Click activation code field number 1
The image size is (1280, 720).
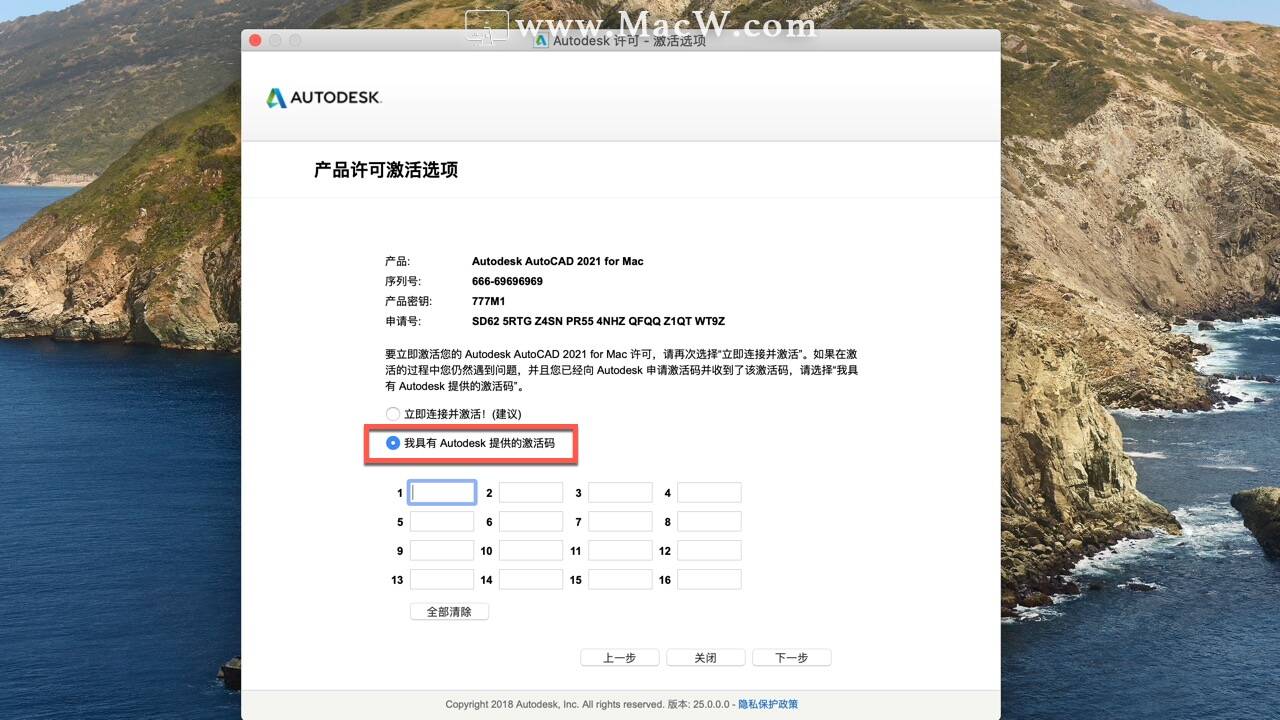pyautogui.click(x=442, y=492)
